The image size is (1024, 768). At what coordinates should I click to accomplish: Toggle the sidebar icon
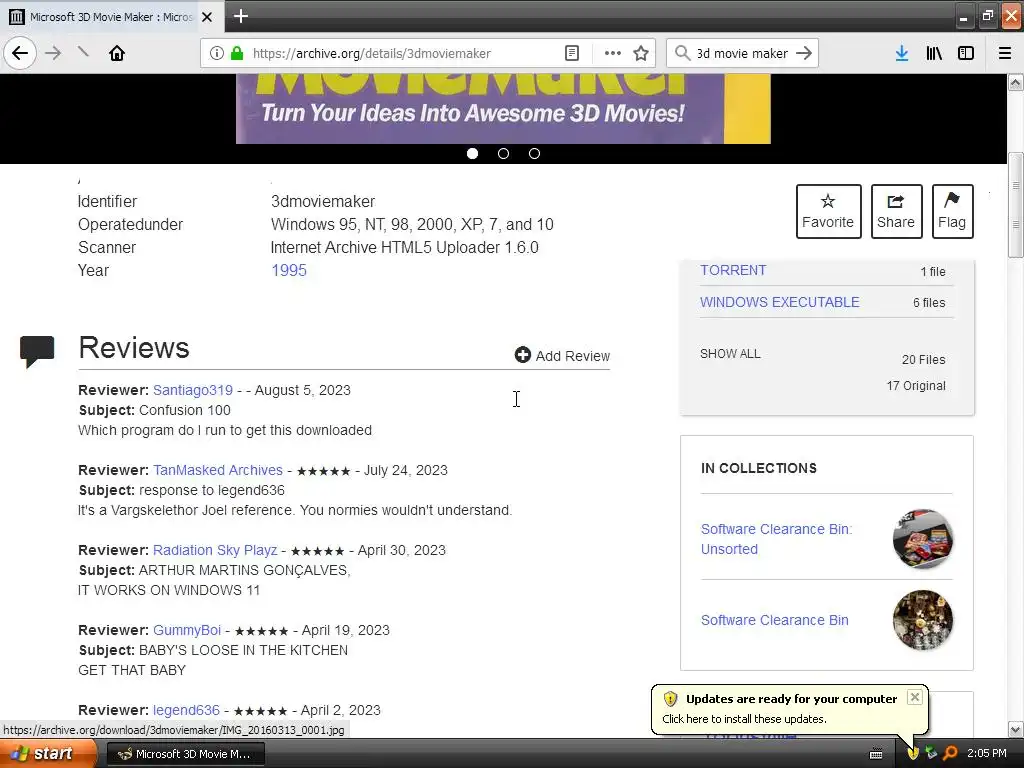(x=966, y=54)
